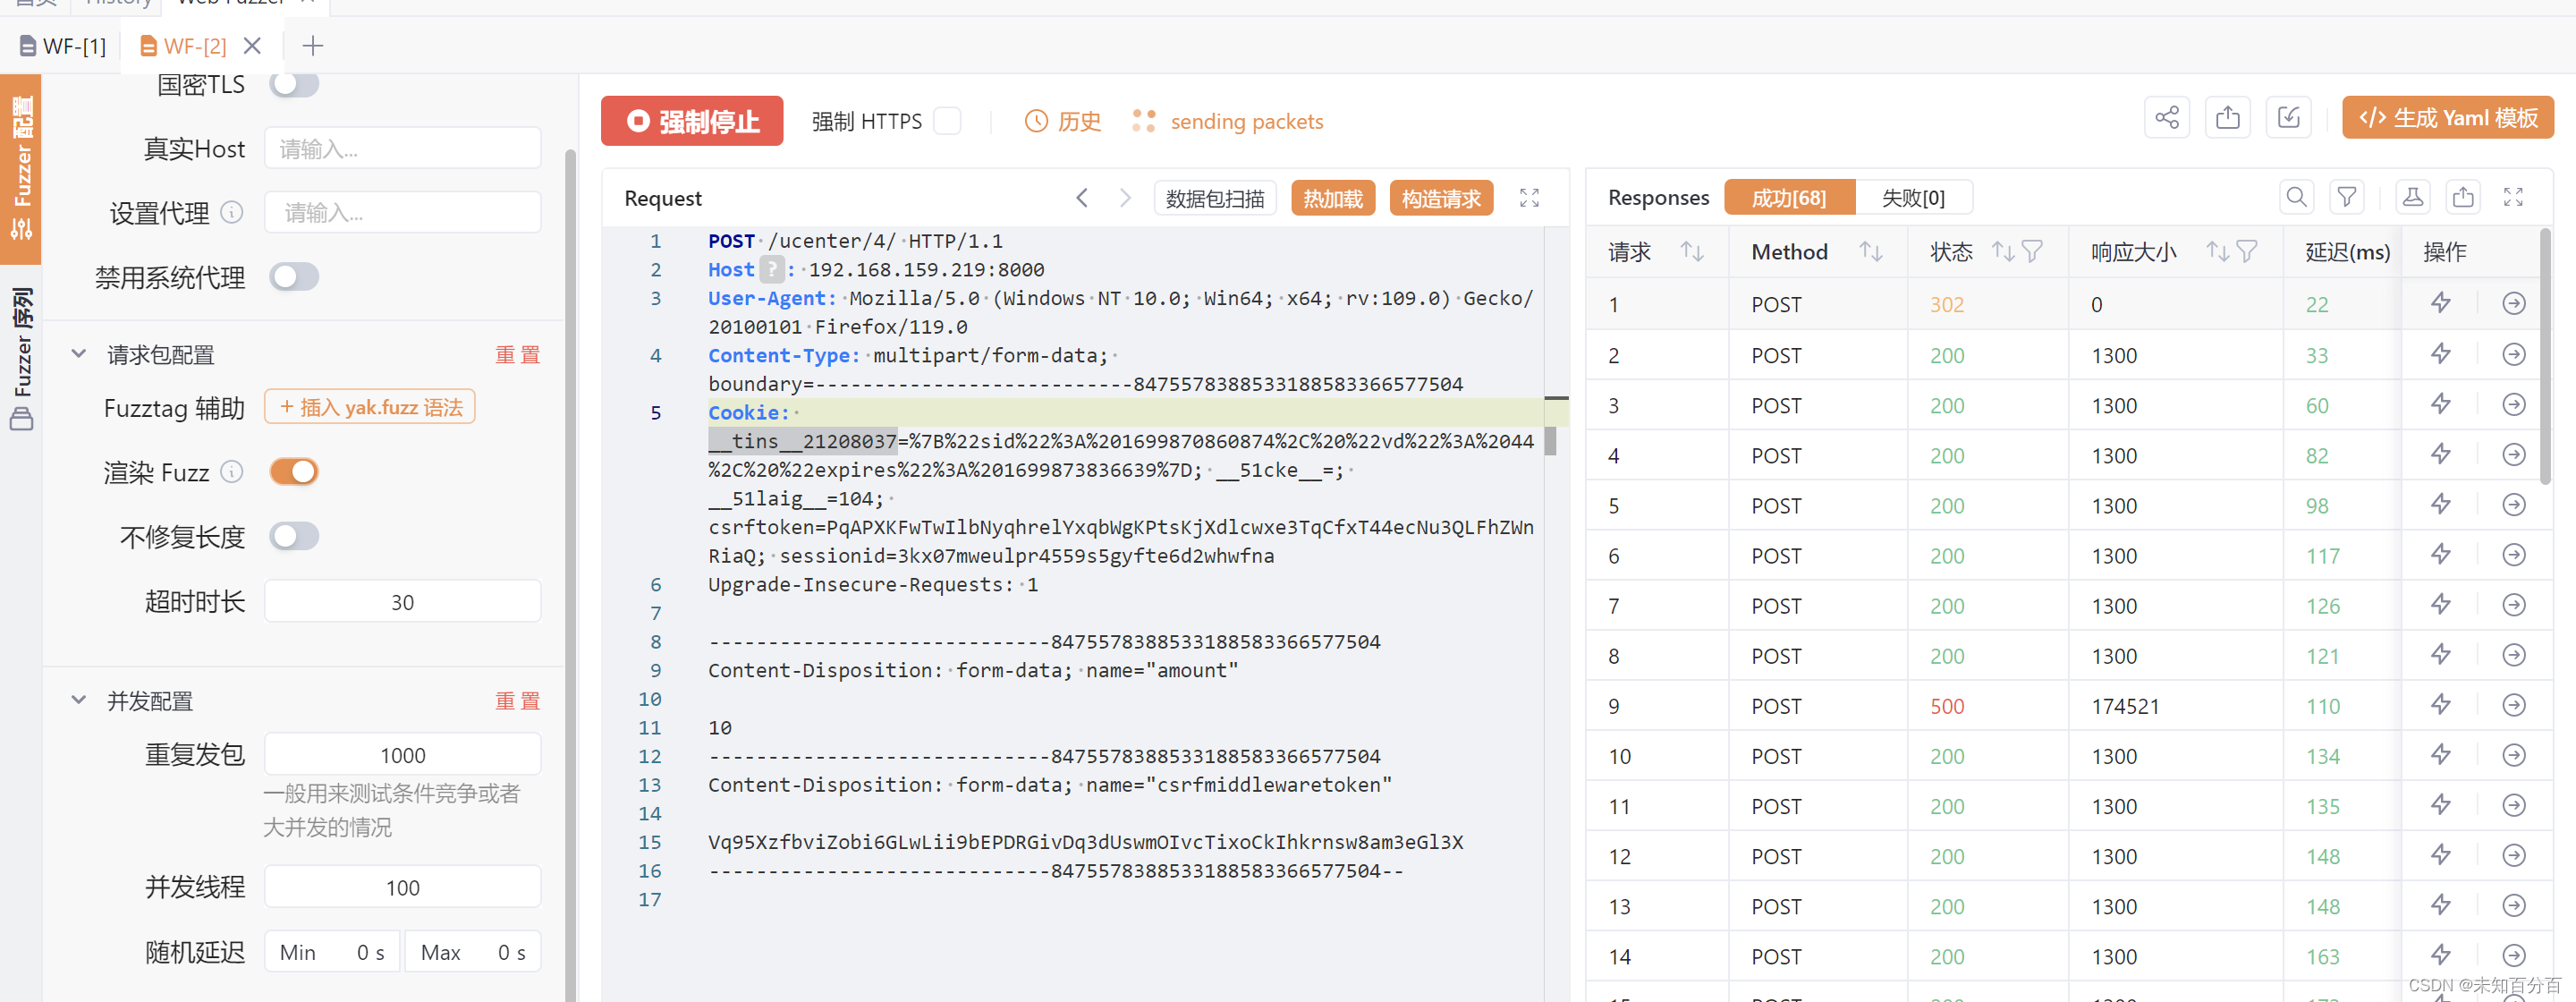Reset 并发配置 via 重置 link
2576x1002 pixels.
(518, 701)
